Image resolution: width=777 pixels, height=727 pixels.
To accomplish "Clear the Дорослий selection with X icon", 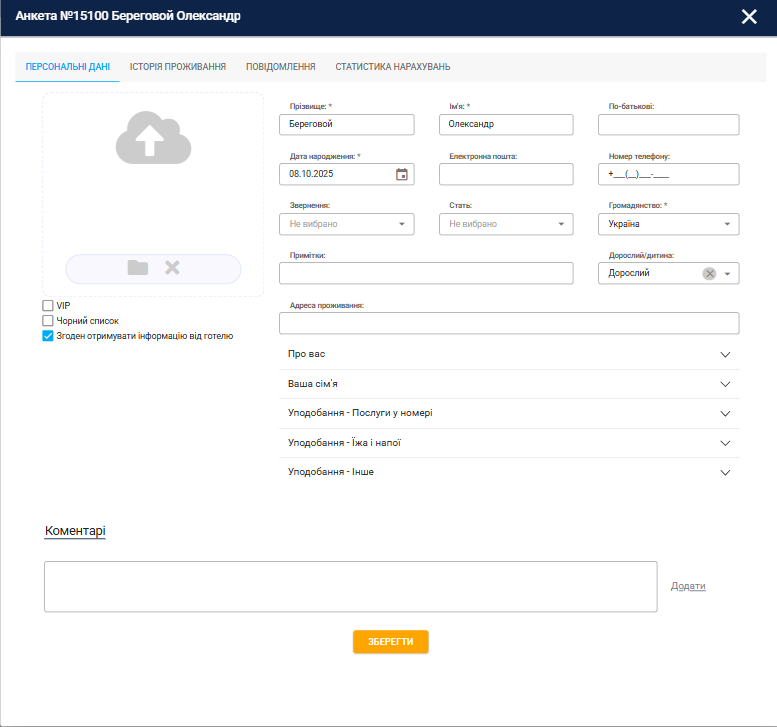I will (x=709, y=273).
